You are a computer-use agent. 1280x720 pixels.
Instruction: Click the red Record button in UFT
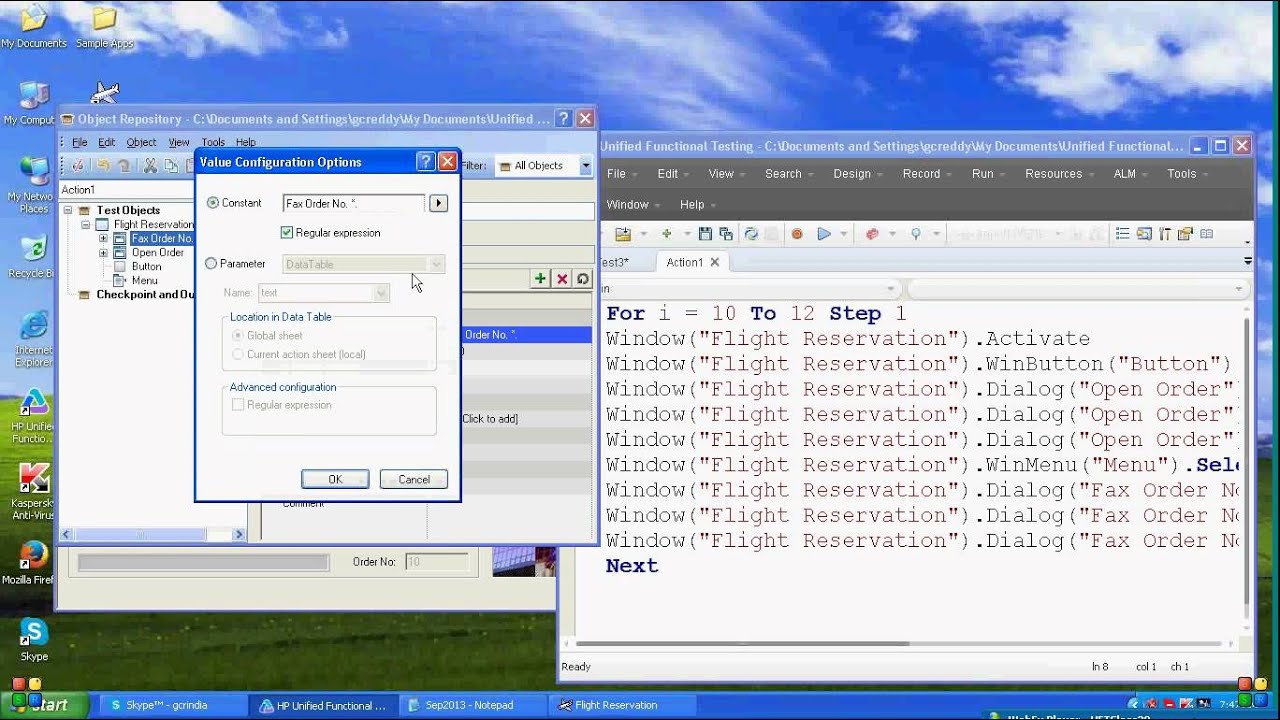click(797, 234)
